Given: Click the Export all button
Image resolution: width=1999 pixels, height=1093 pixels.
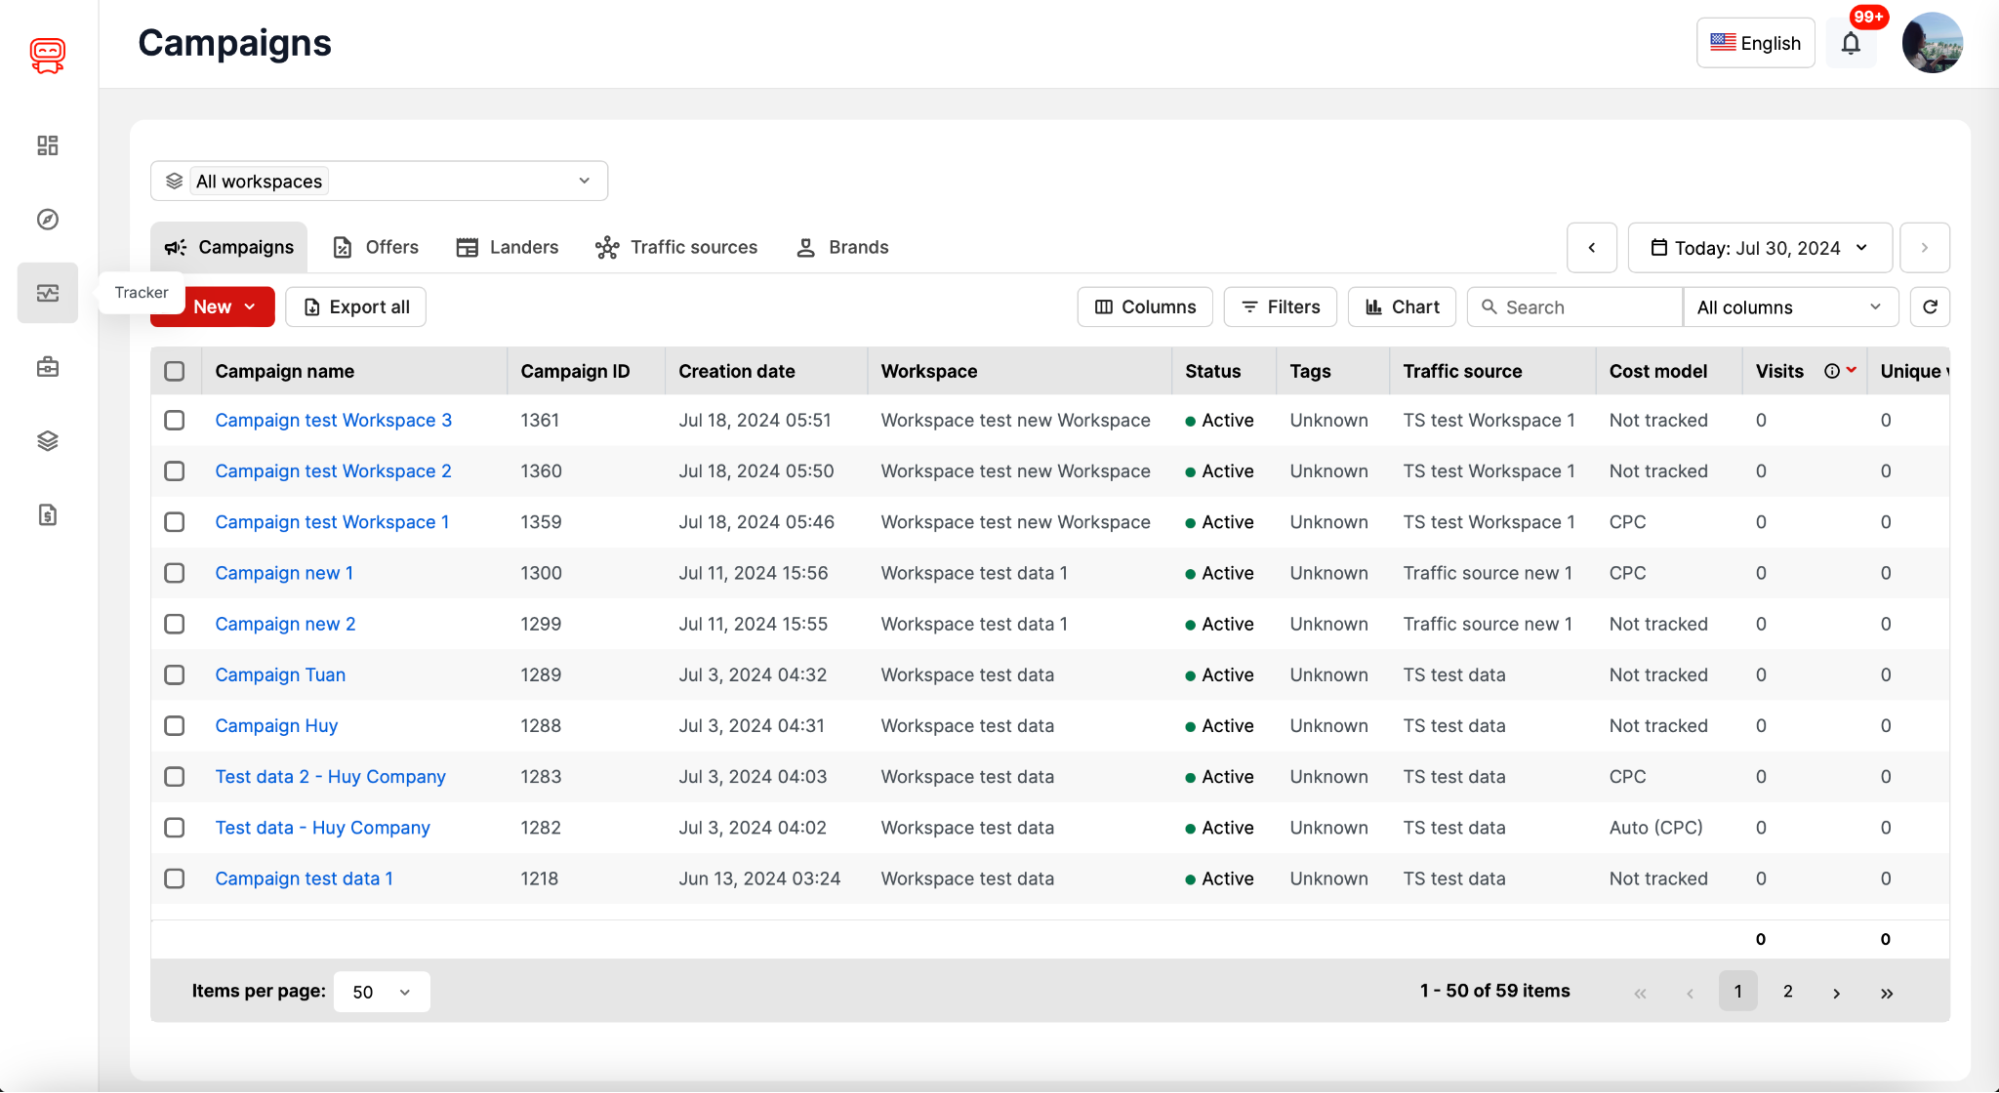Looking at the screenshot, I should point(355,307).
